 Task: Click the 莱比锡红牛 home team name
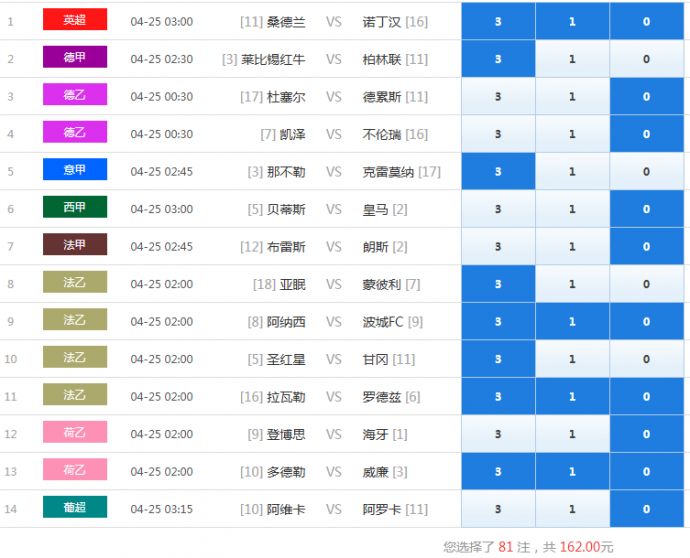[273, 59]
